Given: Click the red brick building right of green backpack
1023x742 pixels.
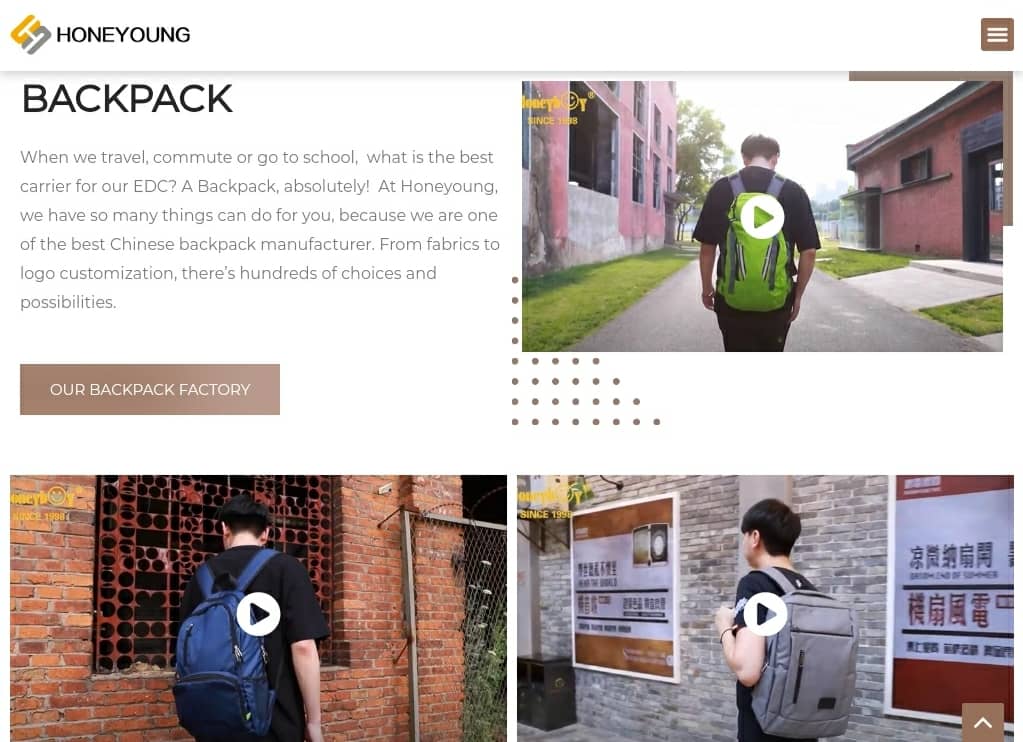Looking at the screenshot, I should 924,176.
